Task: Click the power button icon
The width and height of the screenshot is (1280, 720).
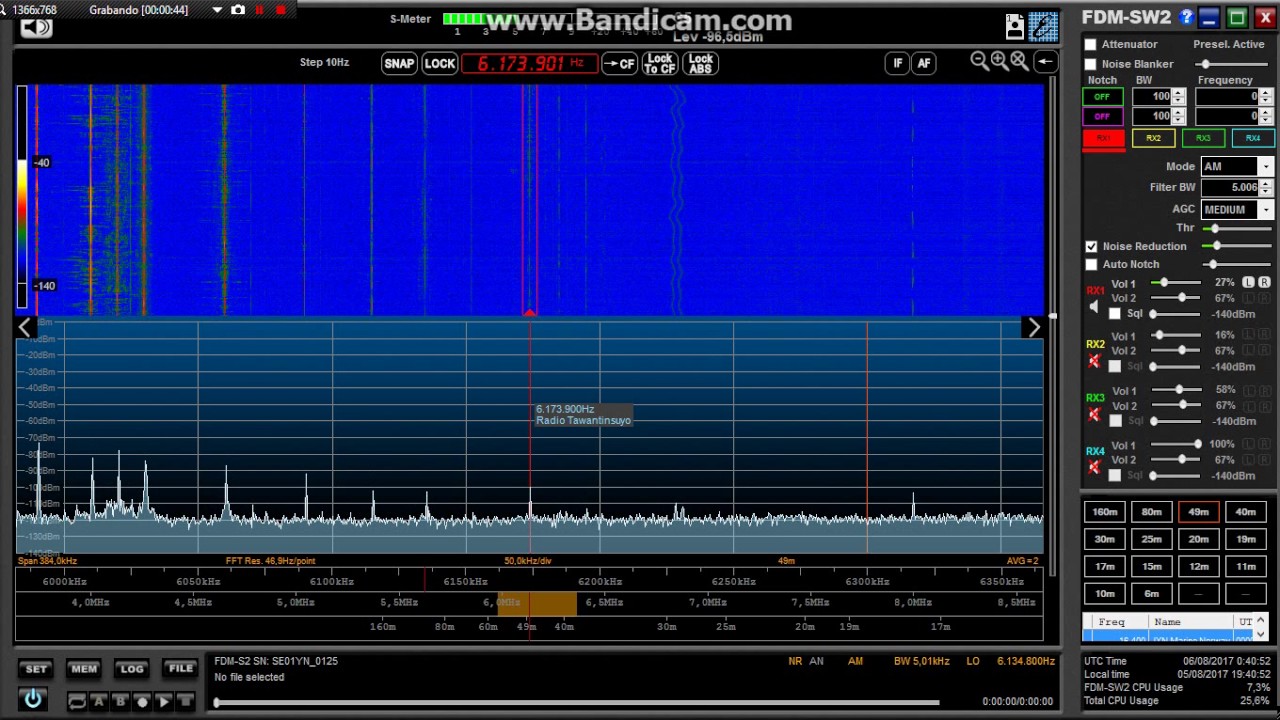Action: 33,700
